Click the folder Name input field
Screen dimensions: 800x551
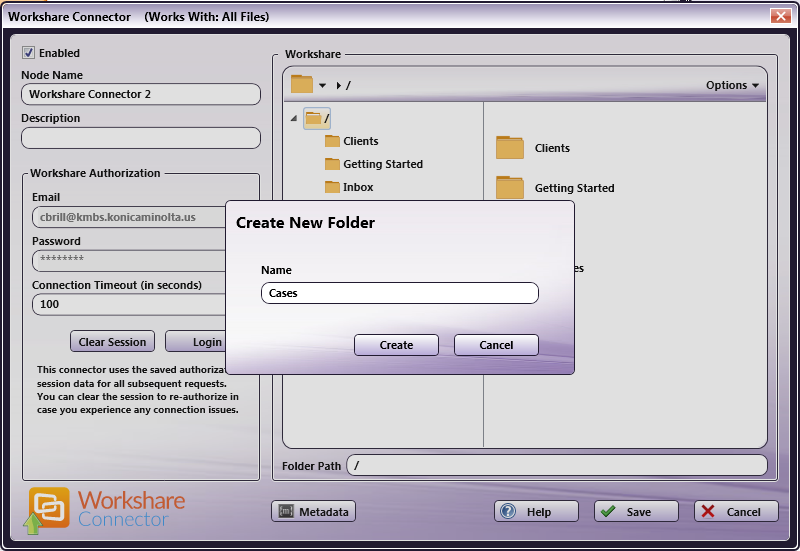[x=399, y=293]
